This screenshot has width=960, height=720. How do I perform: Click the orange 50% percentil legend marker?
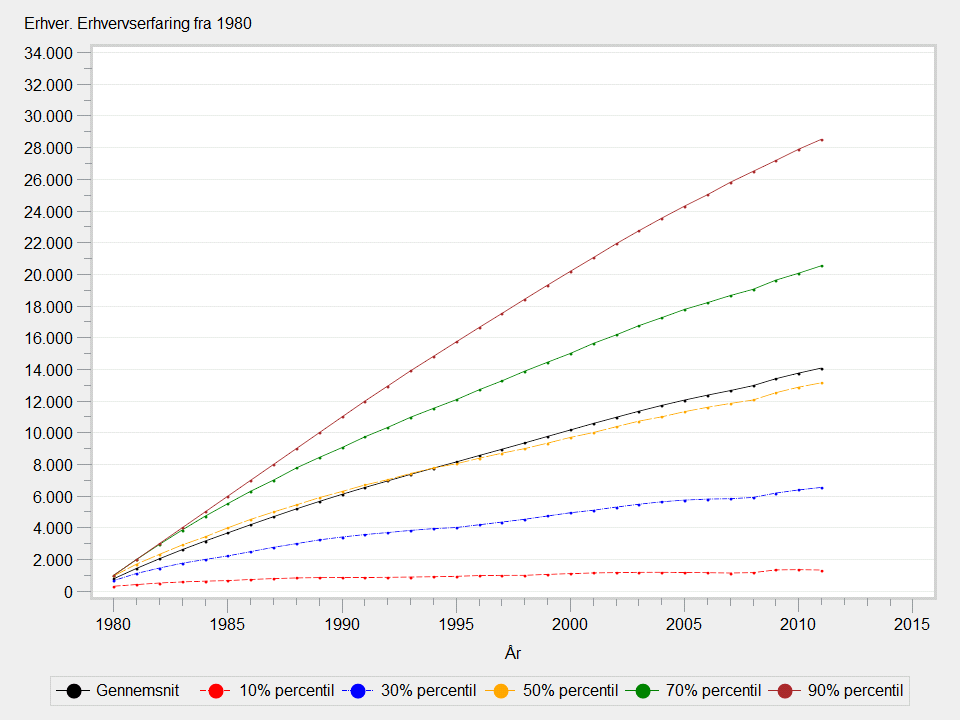(x=501, y=691)
